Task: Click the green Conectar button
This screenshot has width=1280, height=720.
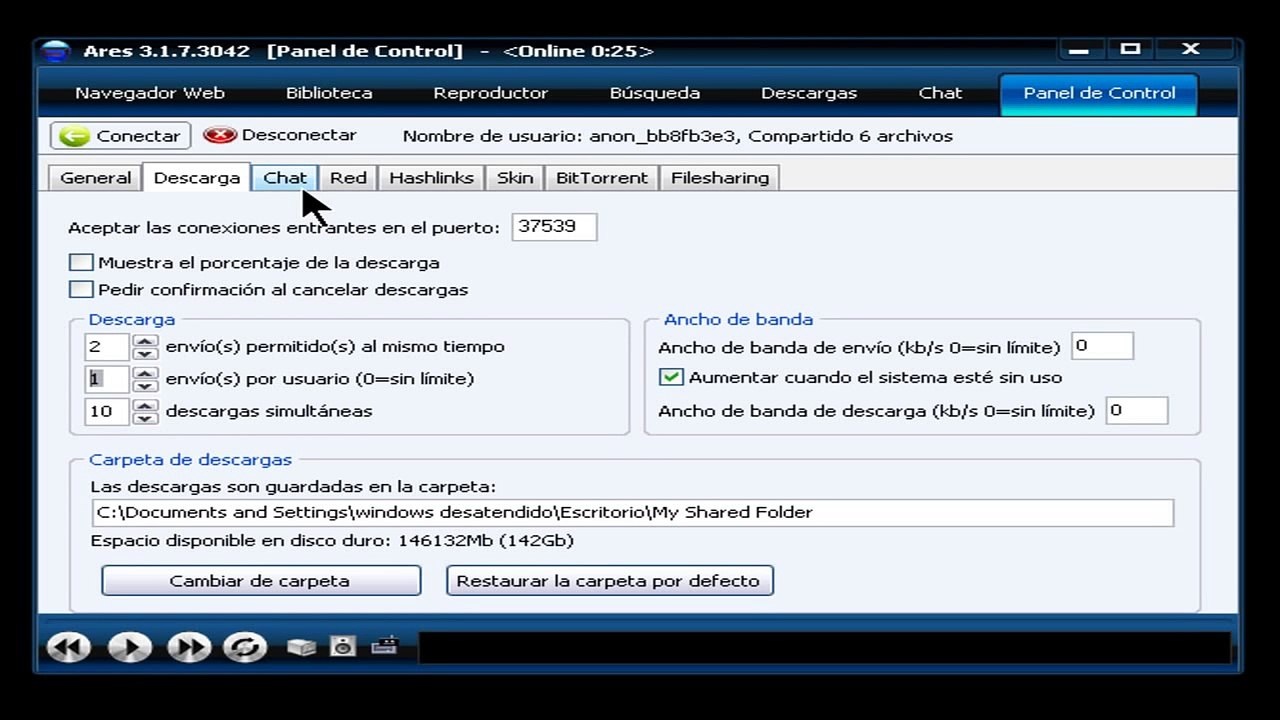Action: point(121,136)
